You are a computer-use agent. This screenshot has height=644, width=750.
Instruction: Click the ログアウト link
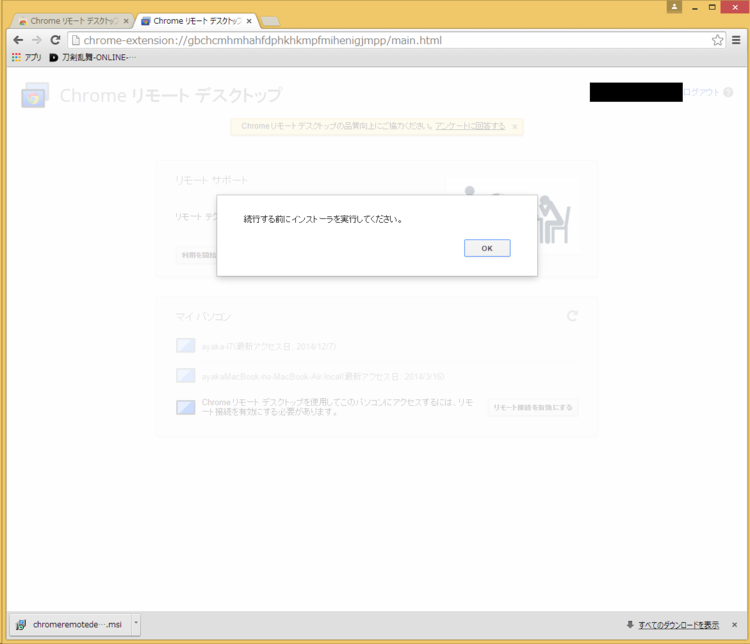pos(701,92)
